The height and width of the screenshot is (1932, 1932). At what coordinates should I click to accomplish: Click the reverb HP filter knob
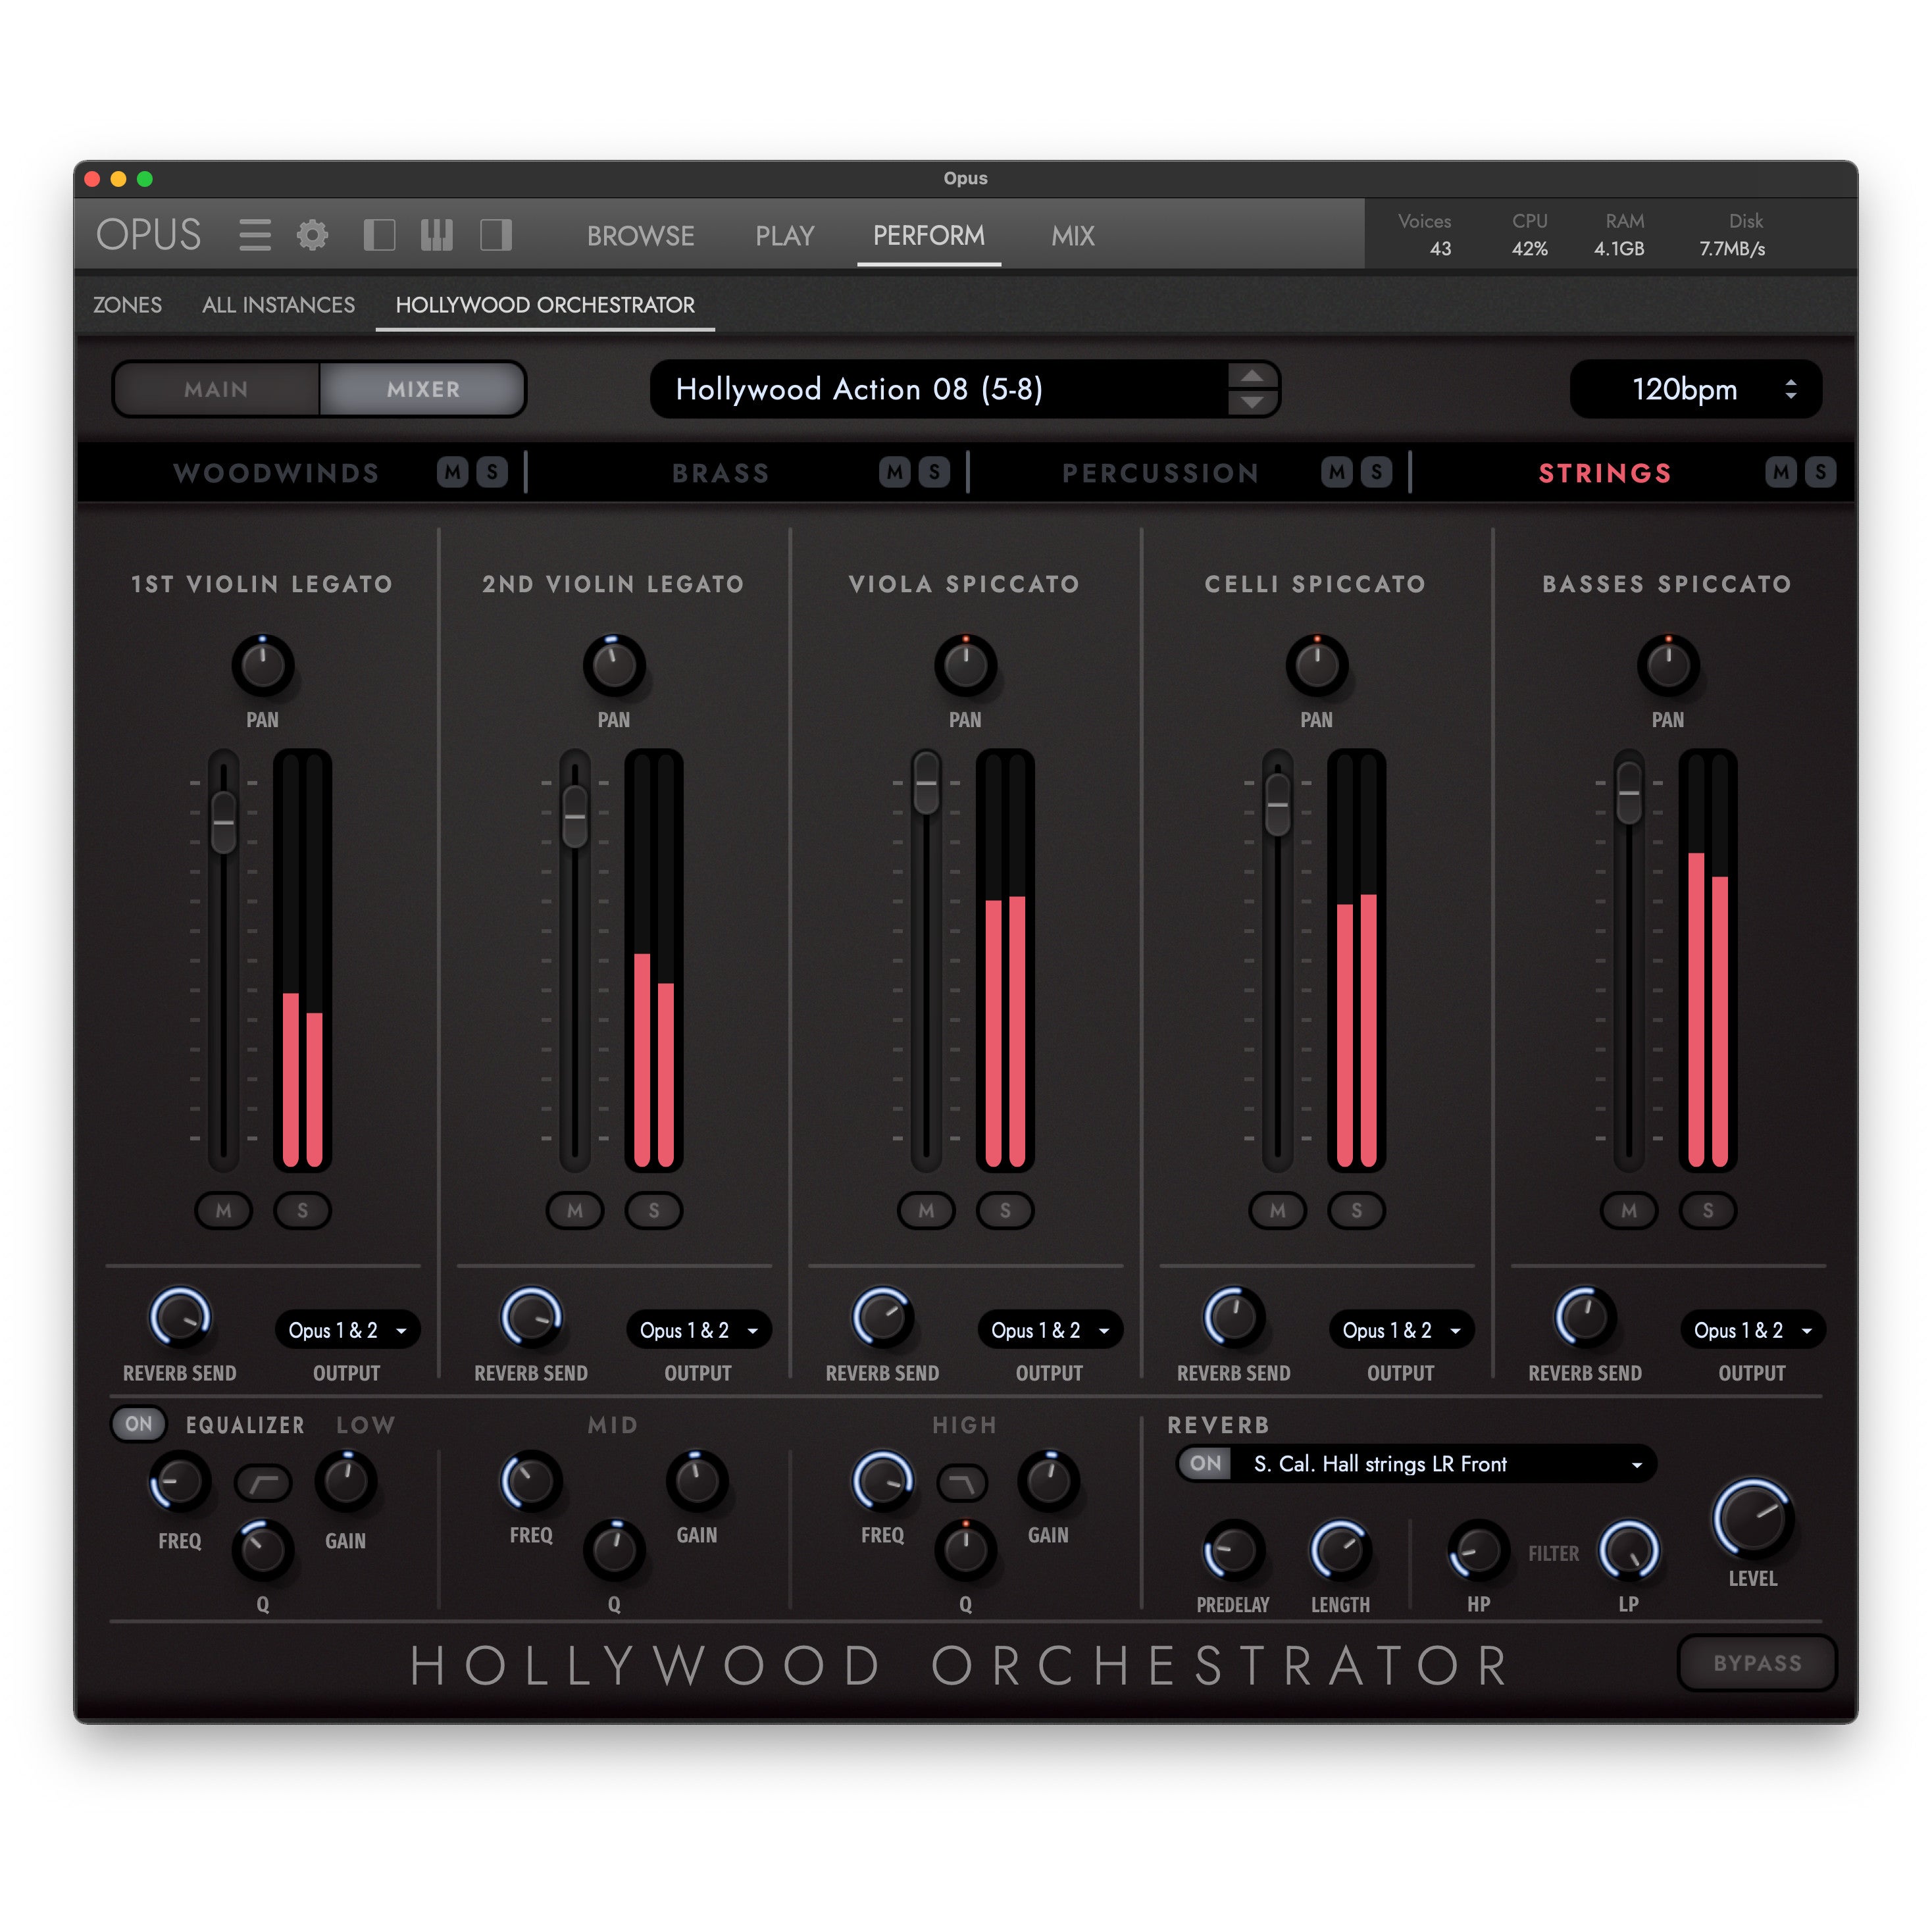(1478, 1551)
